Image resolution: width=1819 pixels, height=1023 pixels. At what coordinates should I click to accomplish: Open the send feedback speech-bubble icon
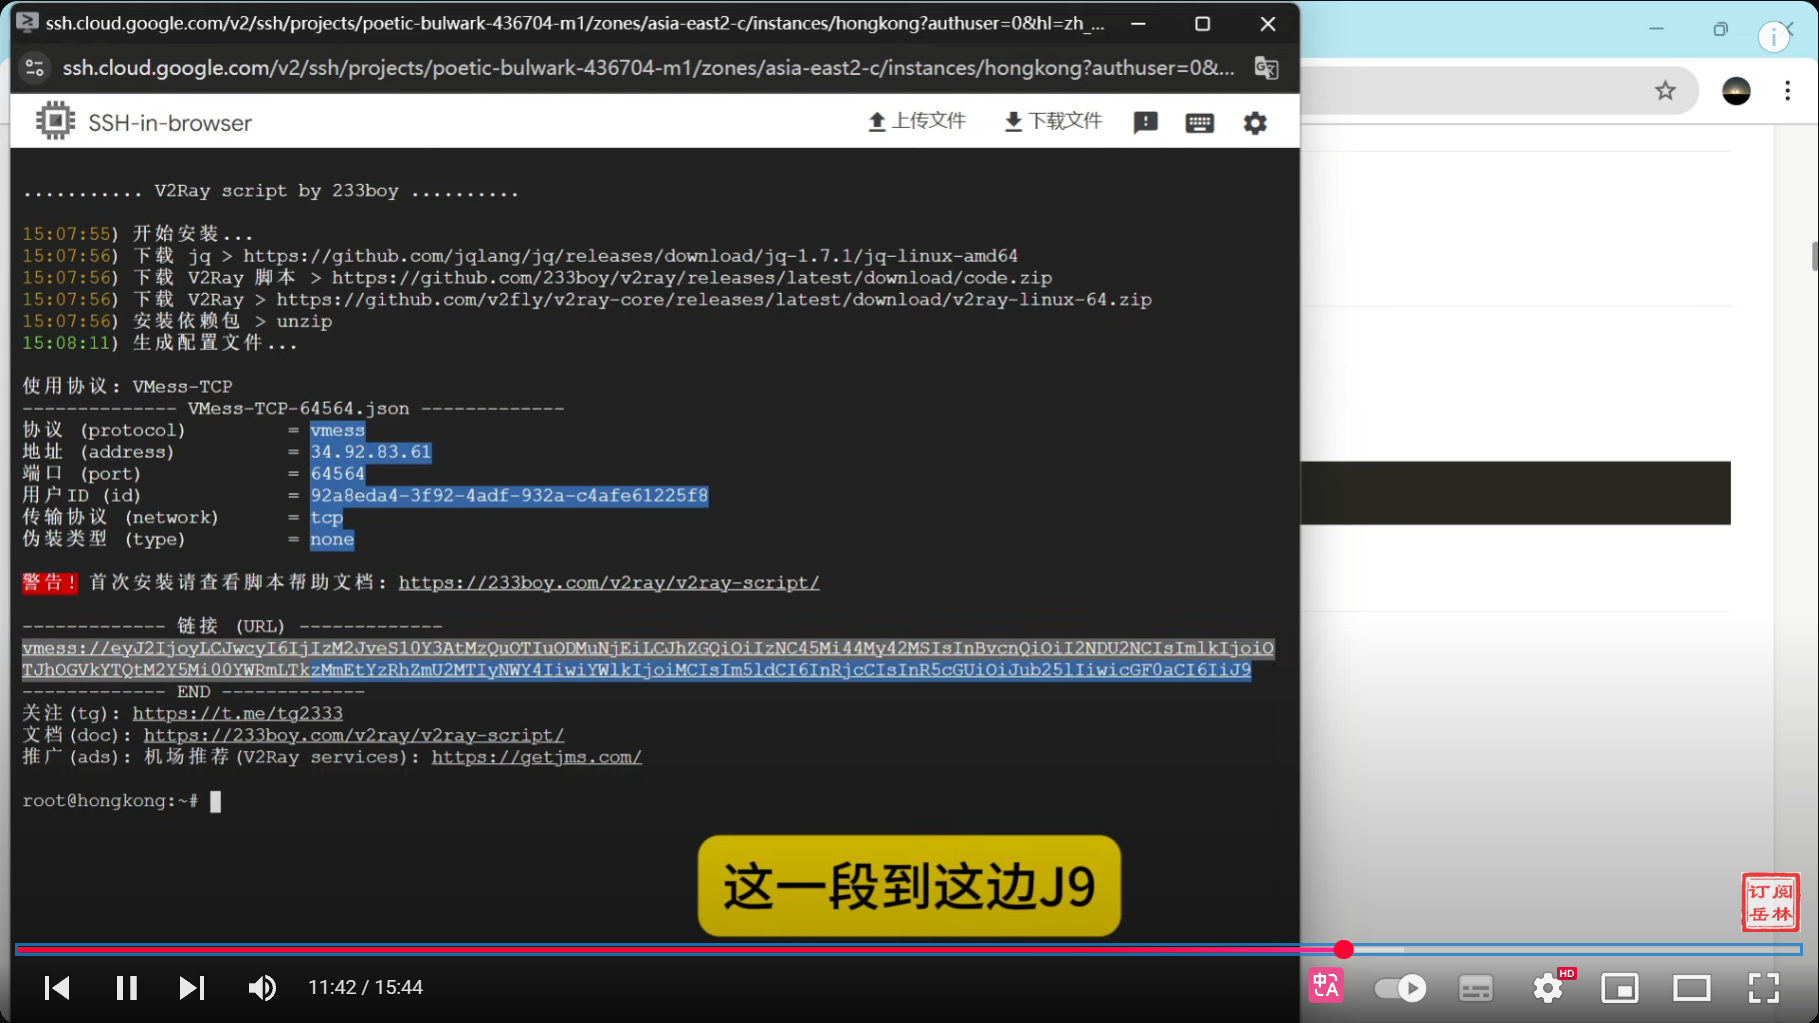(1145, 122)
